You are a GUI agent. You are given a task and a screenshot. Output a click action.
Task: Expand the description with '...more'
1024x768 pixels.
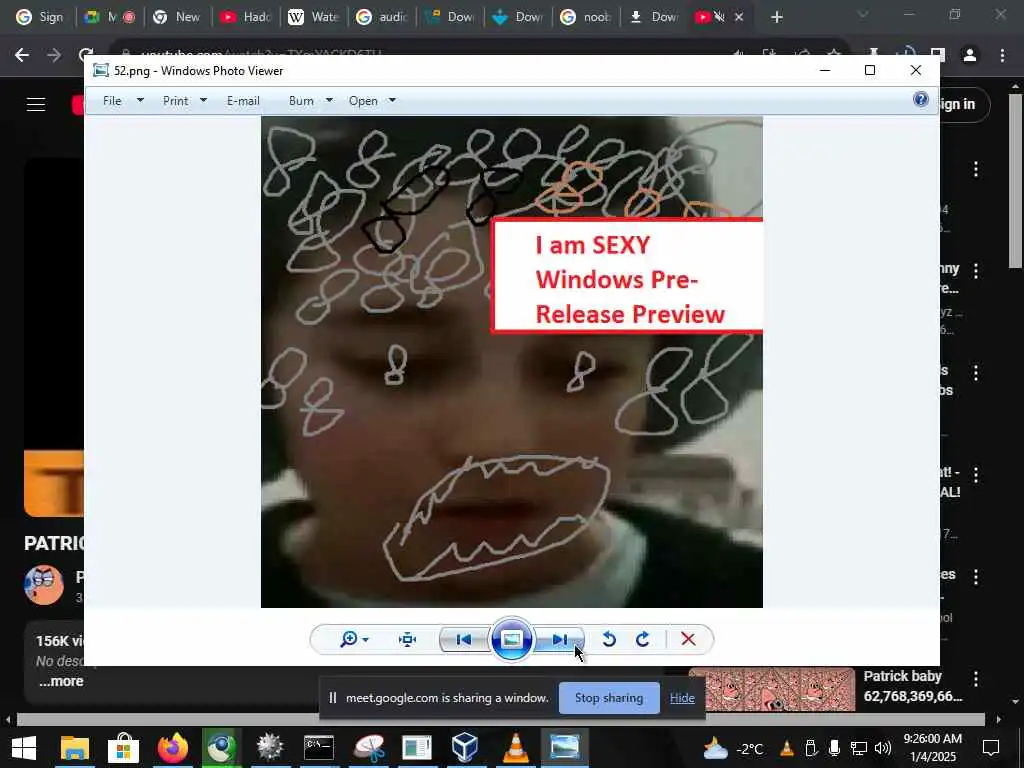coord(61,681)
